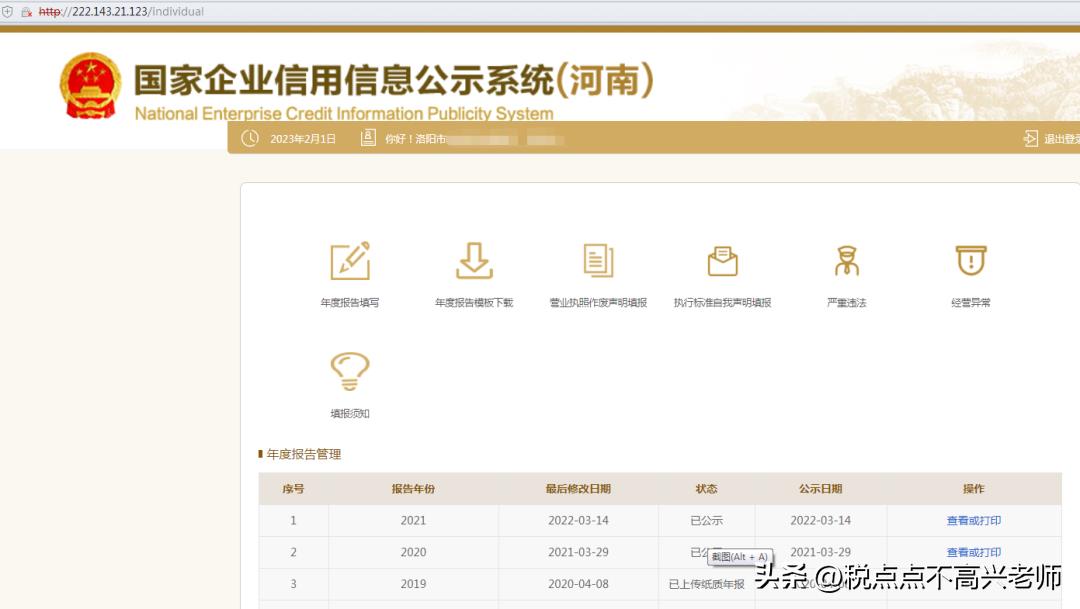
Task: Click browser security shield icon in address bar
Action: (x=7, y=12)
